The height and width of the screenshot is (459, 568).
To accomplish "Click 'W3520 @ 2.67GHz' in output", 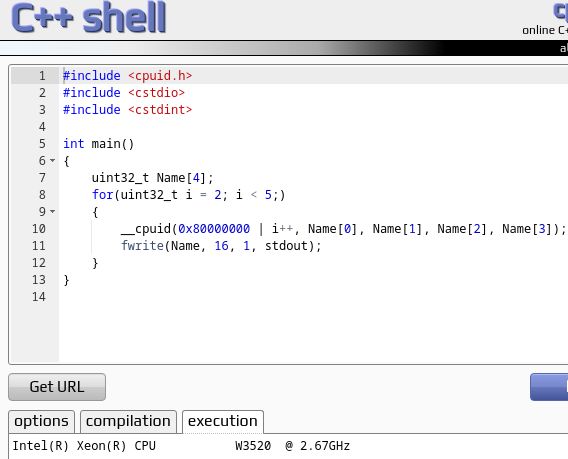I will [x=293, y=446].
